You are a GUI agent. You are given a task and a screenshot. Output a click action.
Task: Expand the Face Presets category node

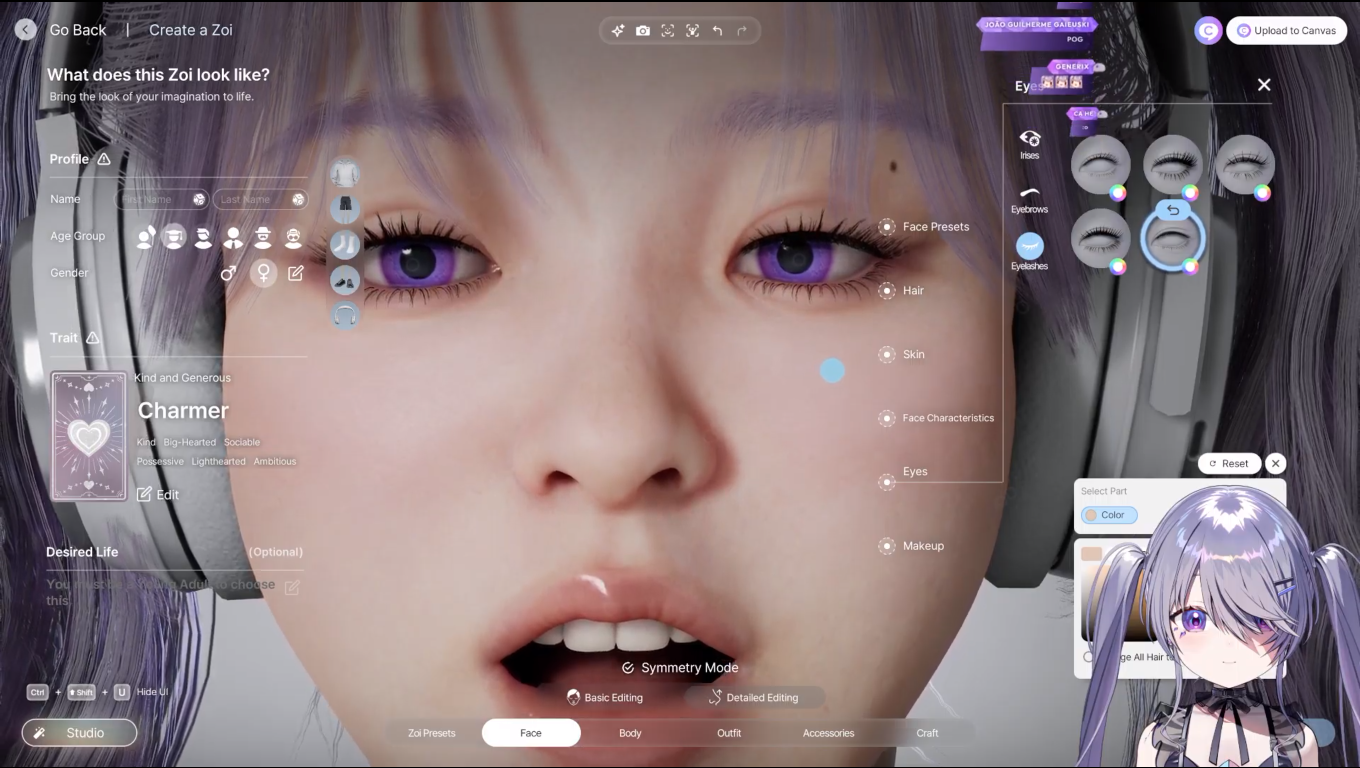887,227
